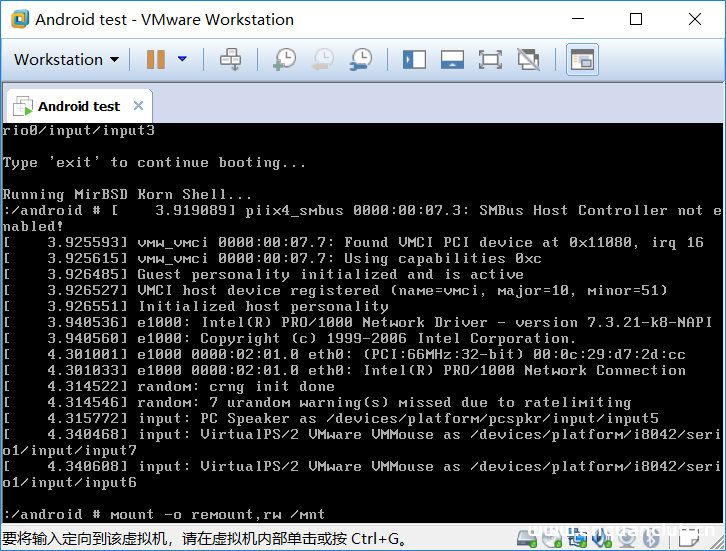Open the Workstation menu dropdown

coord(66,60)
